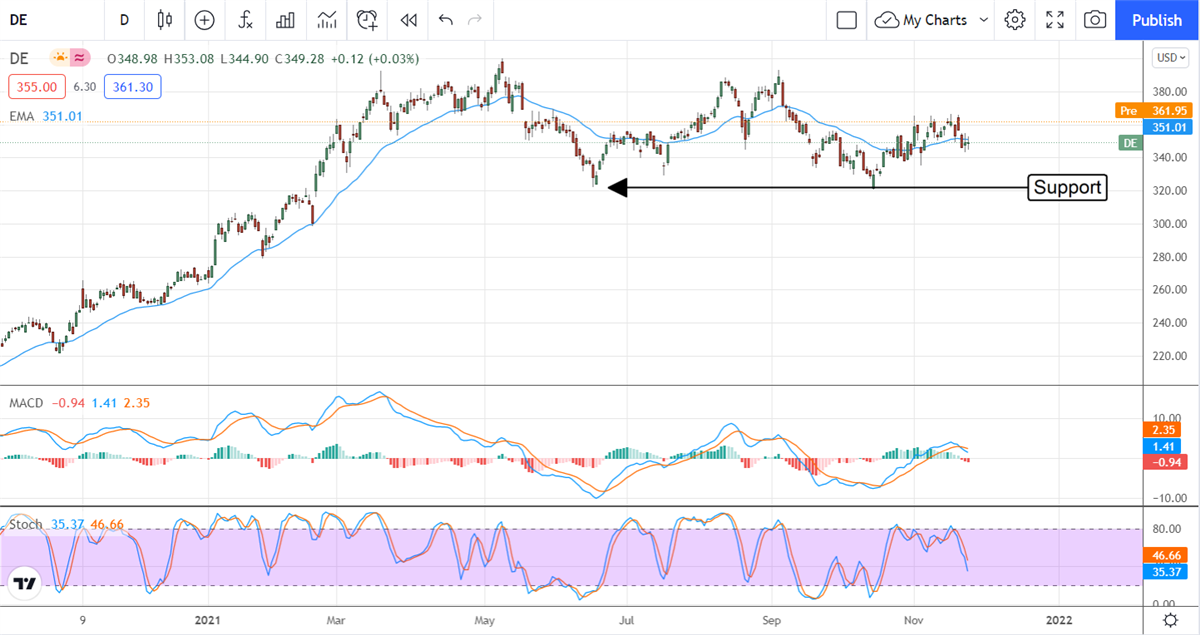Expand My Charts dropdown arrow

[x=984, y=20]
